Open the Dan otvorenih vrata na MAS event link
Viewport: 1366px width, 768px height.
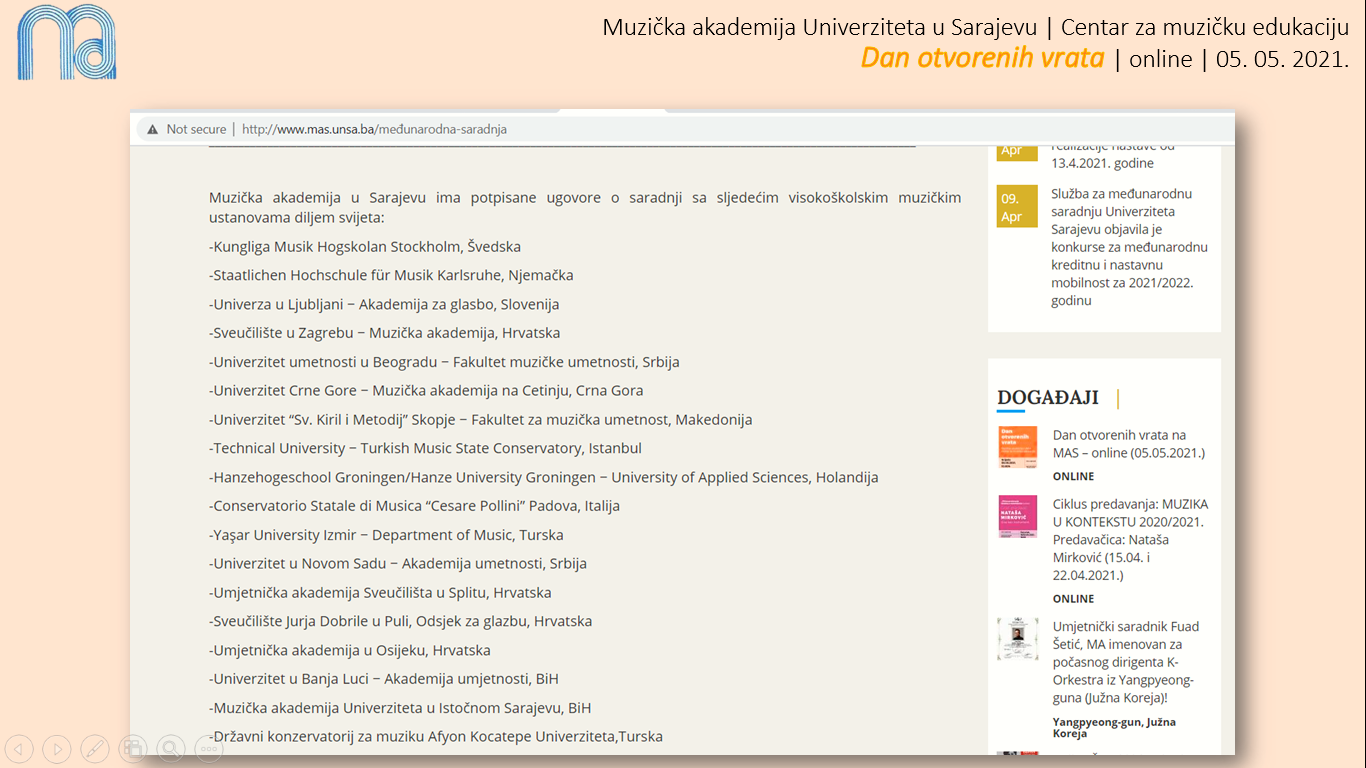click(x=1129, y=444)
